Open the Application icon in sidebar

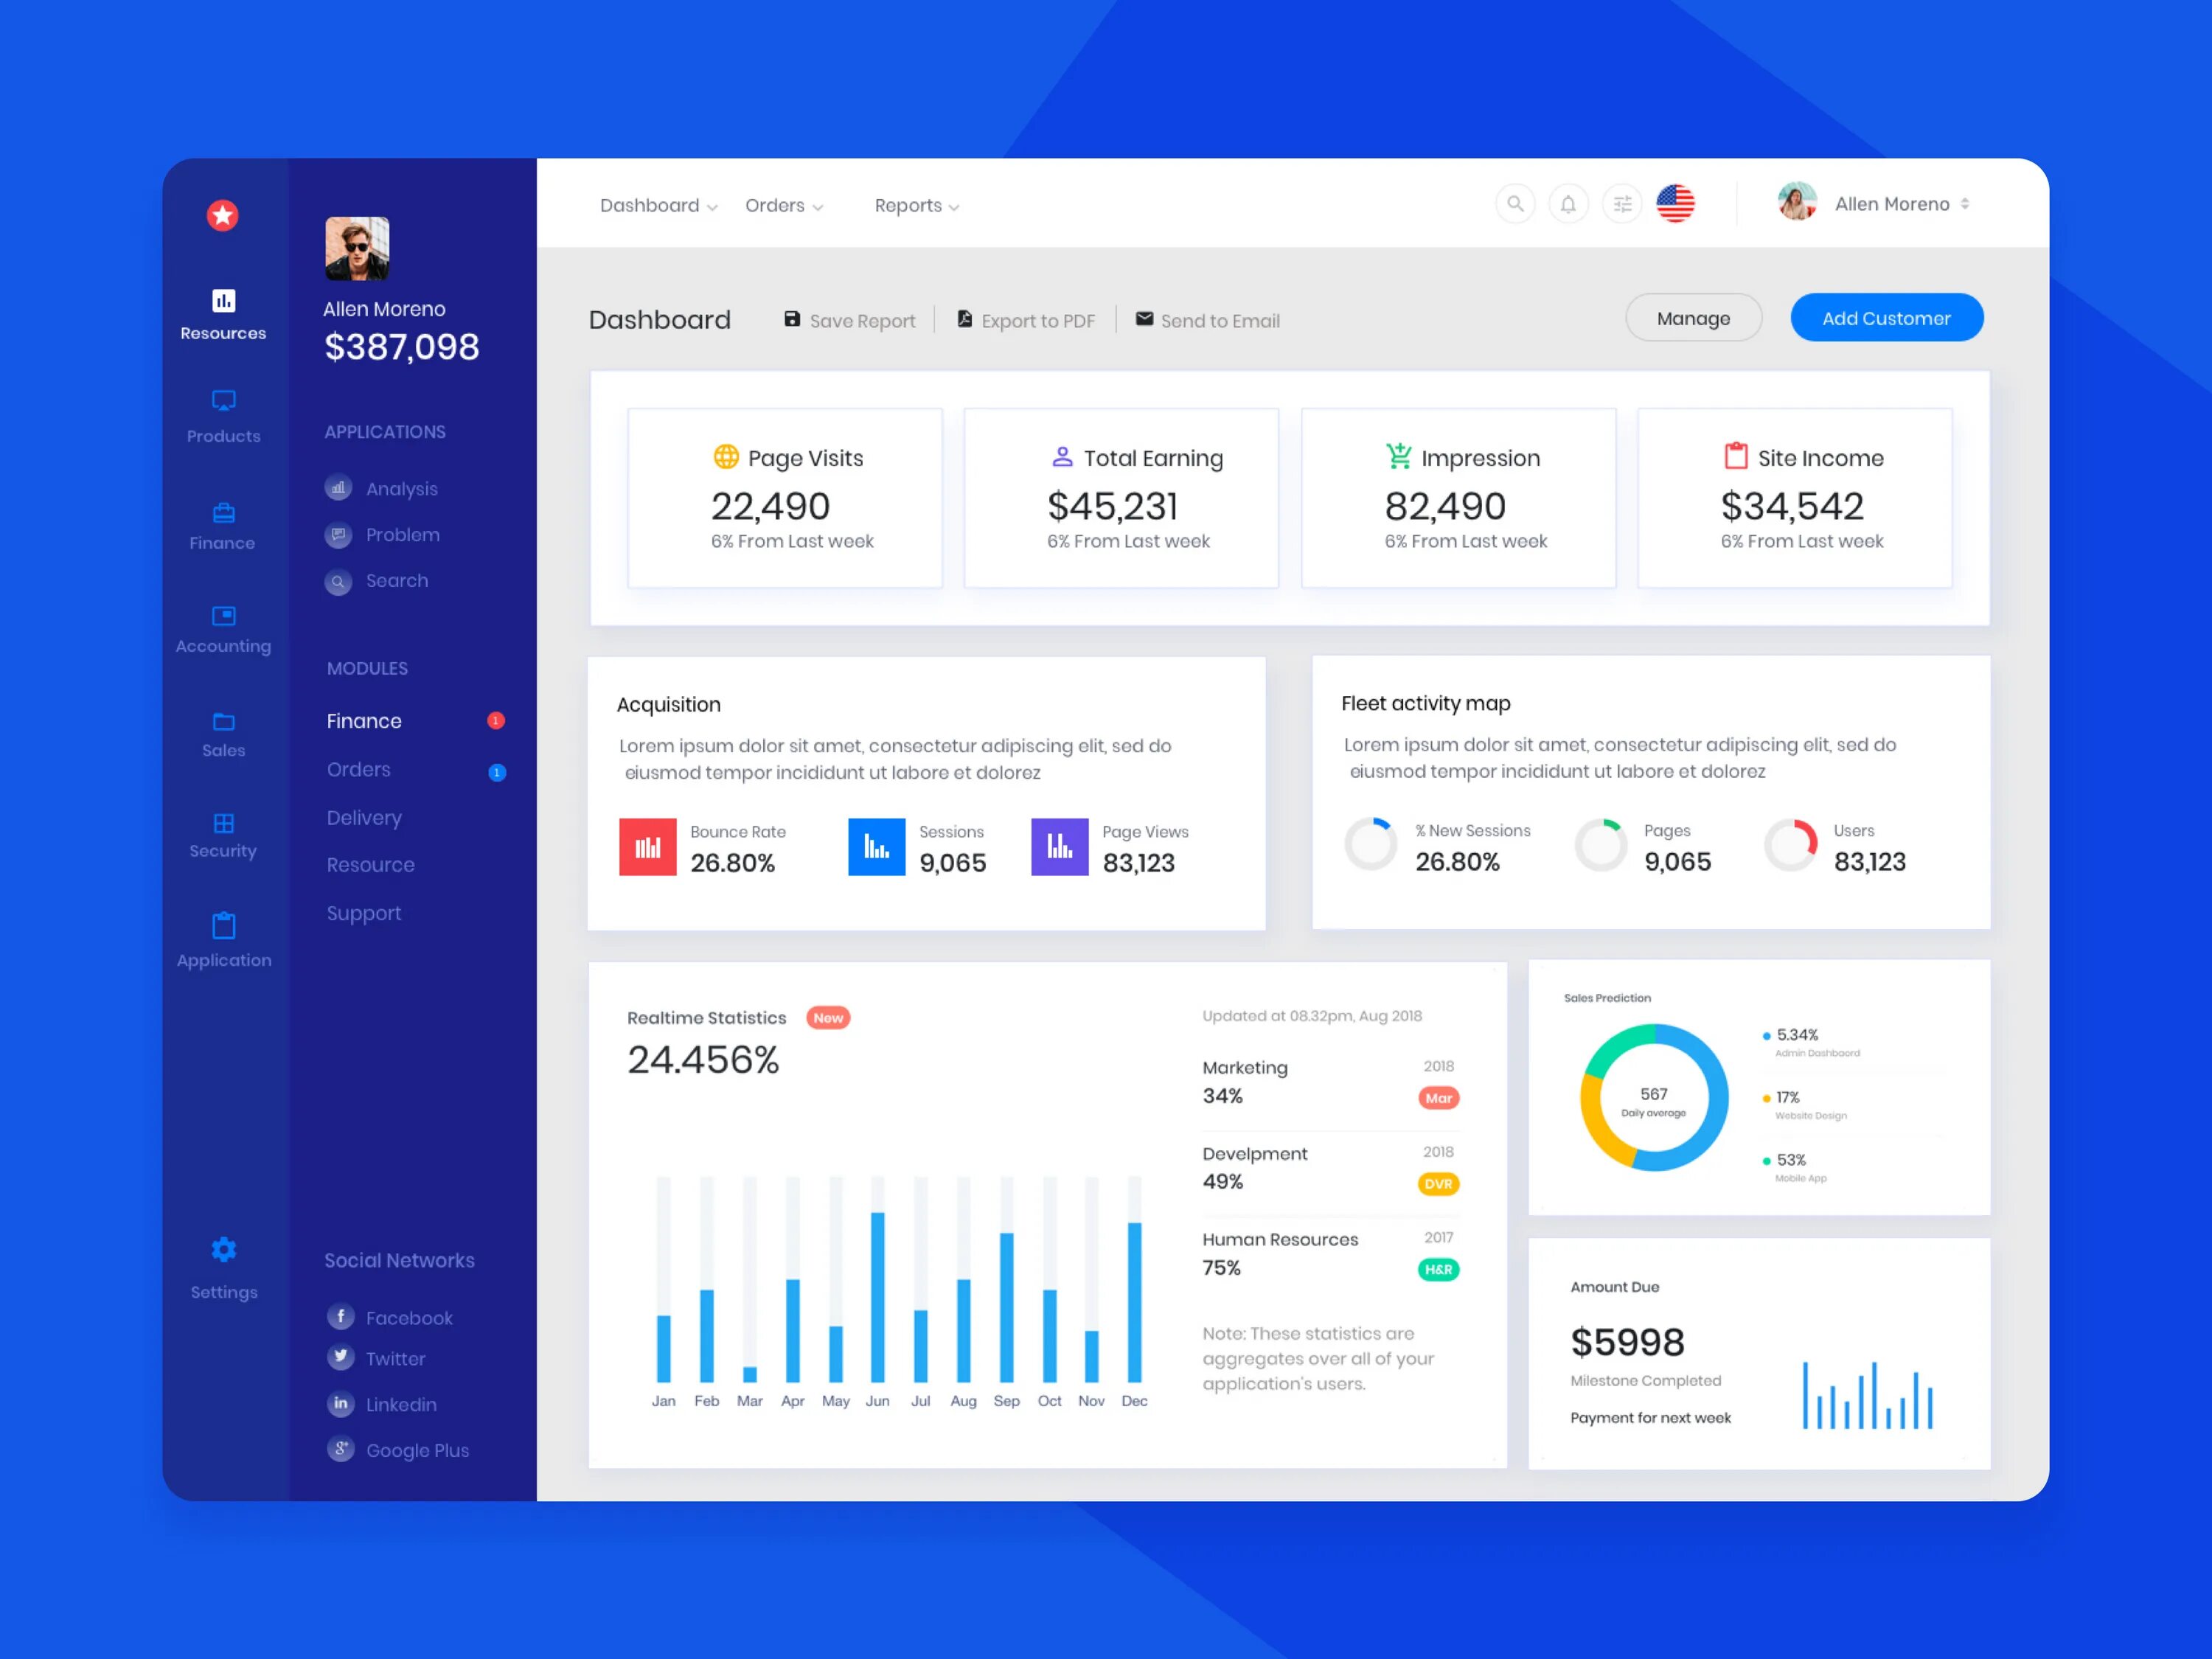[x=223, y=924]
